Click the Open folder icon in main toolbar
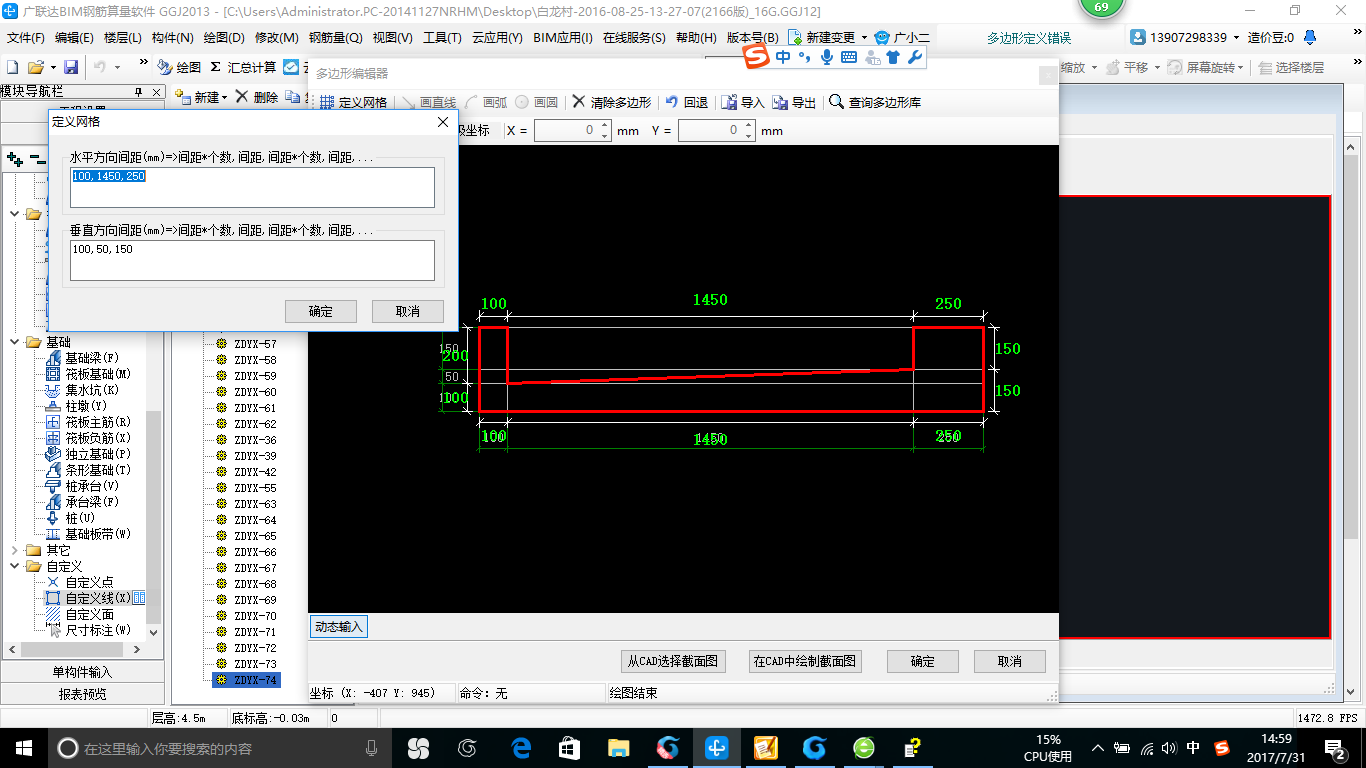 [35, 67]
